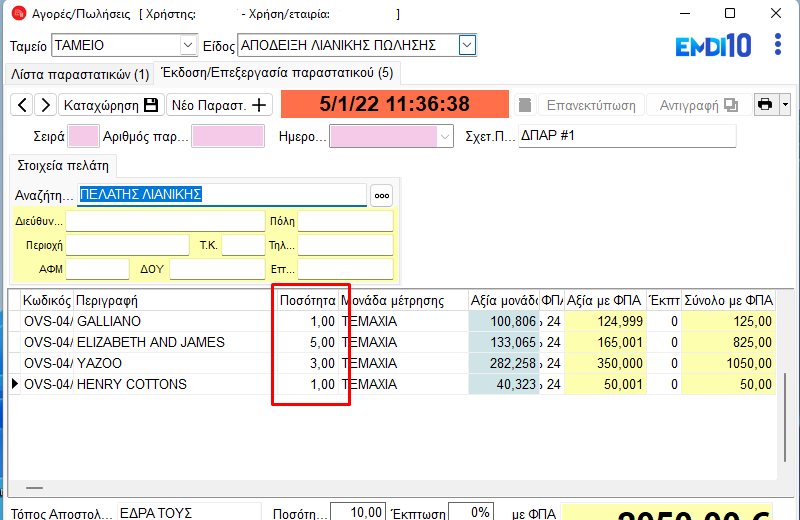Click the Σχετ.Π... field with ΔΠΑΡ #1
The width and height of the screenshot is (800, 520).
pyautogui.click(x=627, y=136)
